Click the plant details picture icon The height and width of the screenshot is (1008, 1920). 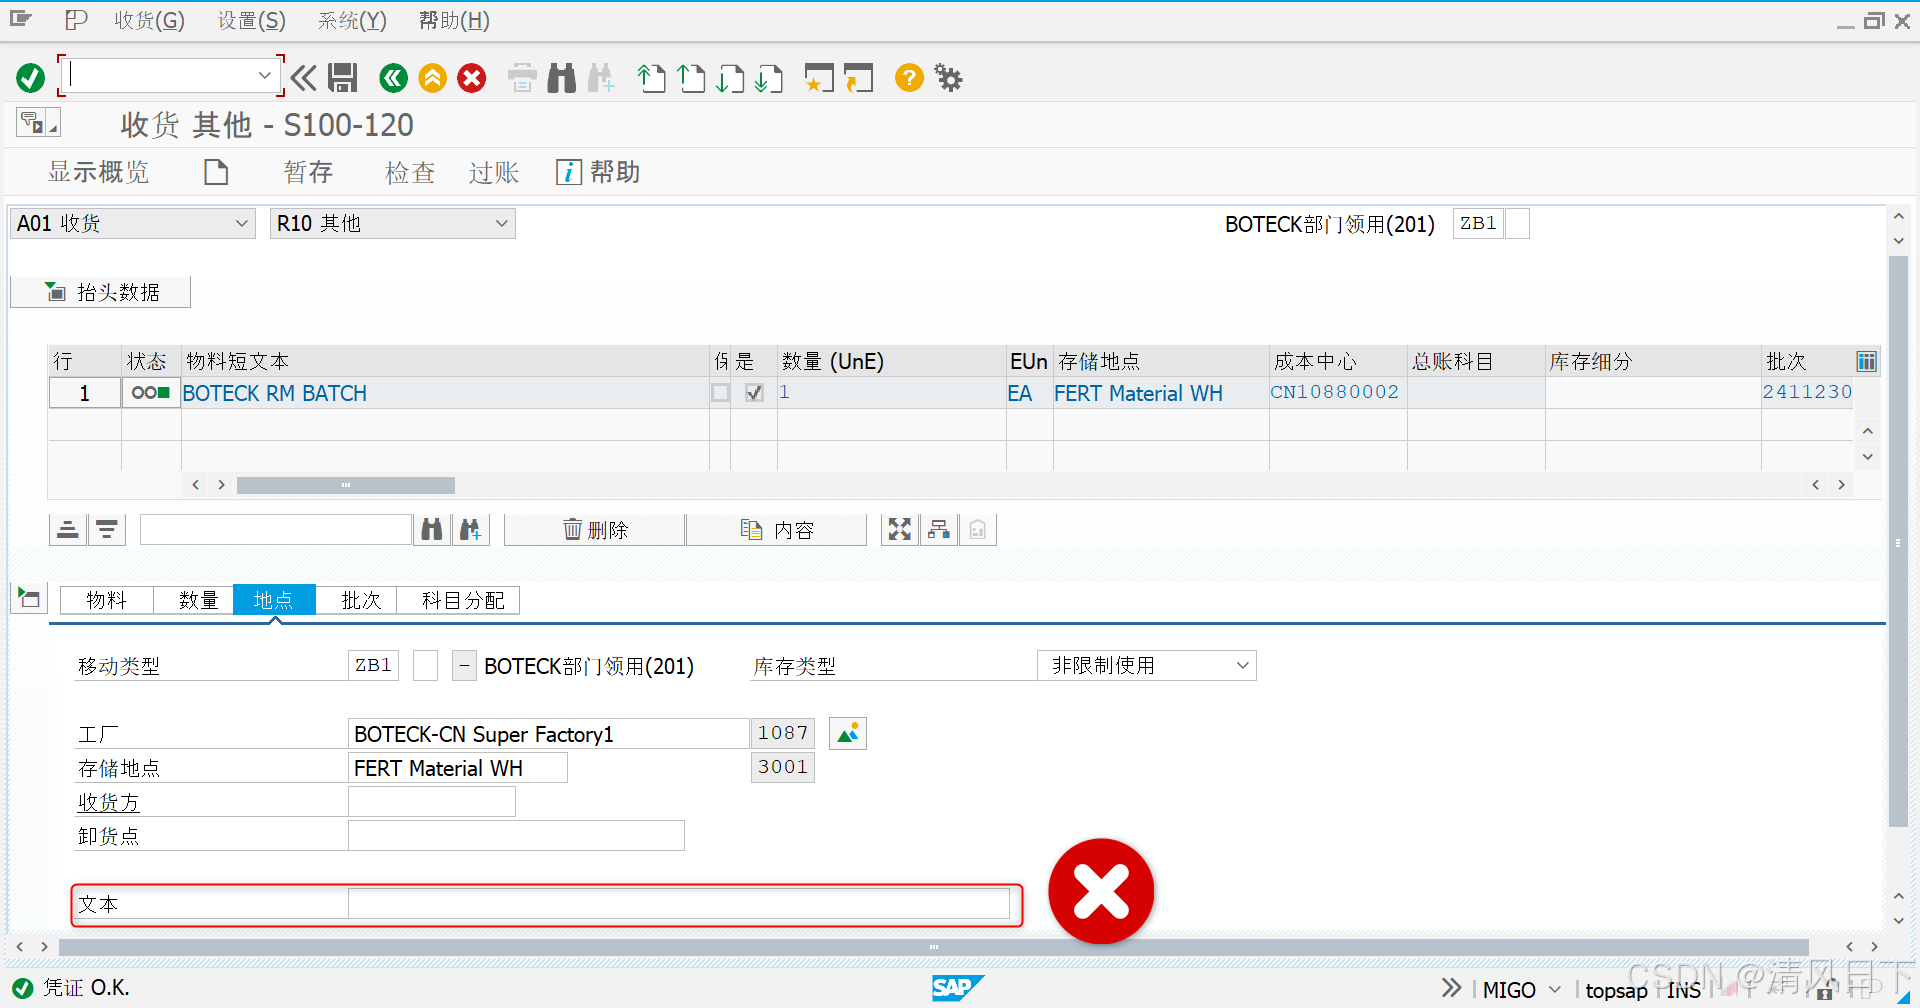(x=848, y=734)
